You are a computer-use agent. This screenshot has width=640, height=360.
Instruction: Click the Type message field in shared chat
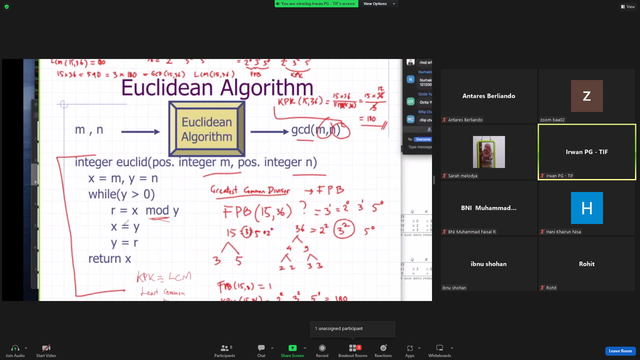420,147
